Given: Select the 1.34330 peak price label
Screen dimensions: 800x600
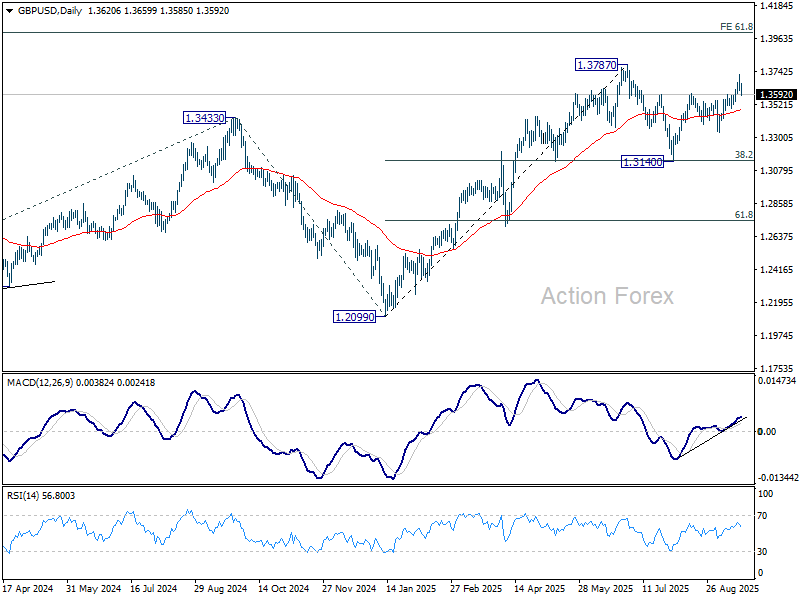Looking at the screenshot, I should click(204, 118).
